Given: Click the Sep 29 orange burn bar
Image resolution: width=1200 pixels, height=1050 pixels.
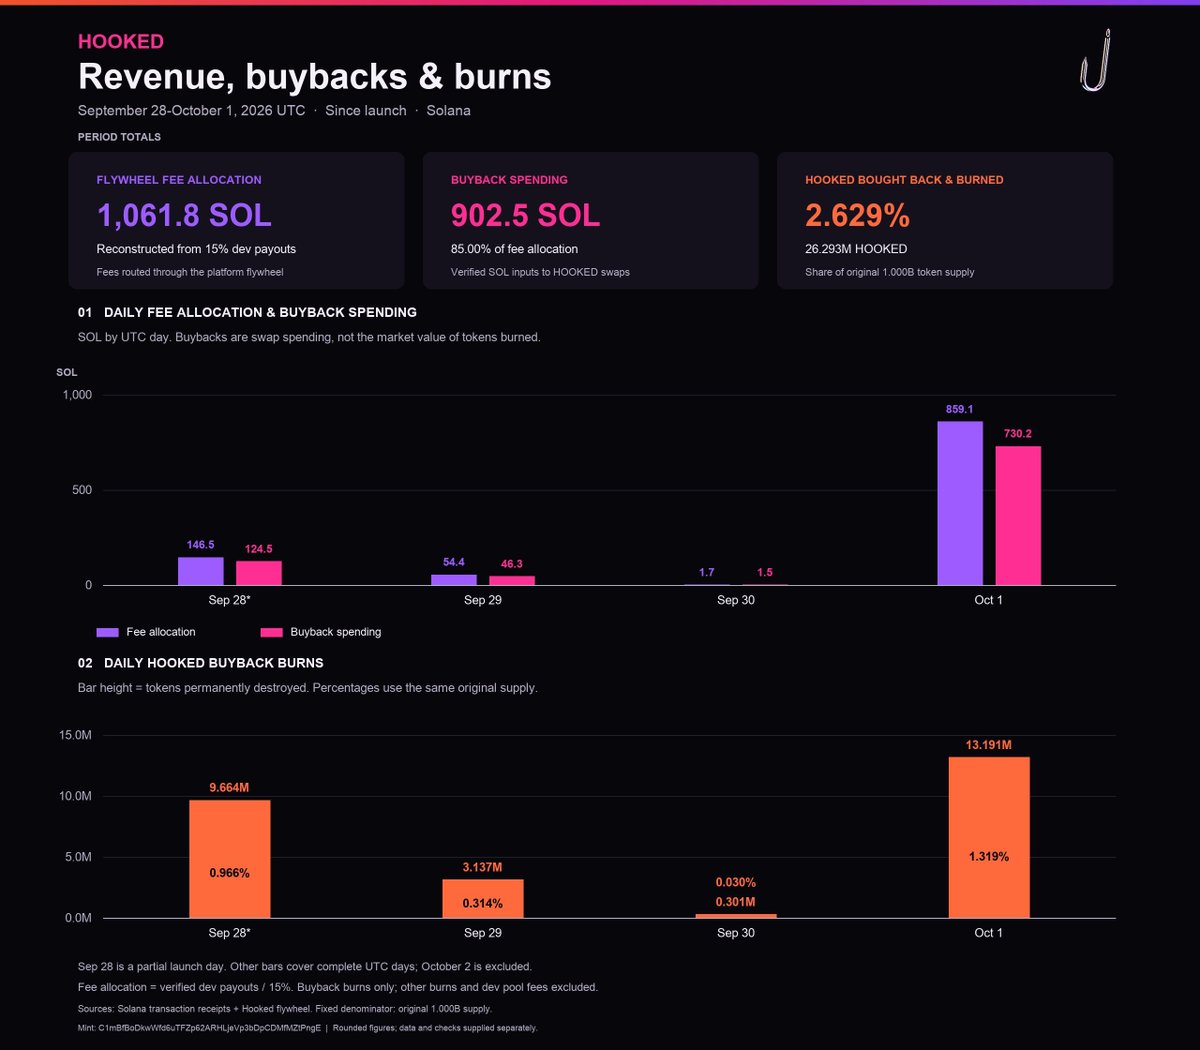Looking at the screenshot, I should (x=483, y=899).
